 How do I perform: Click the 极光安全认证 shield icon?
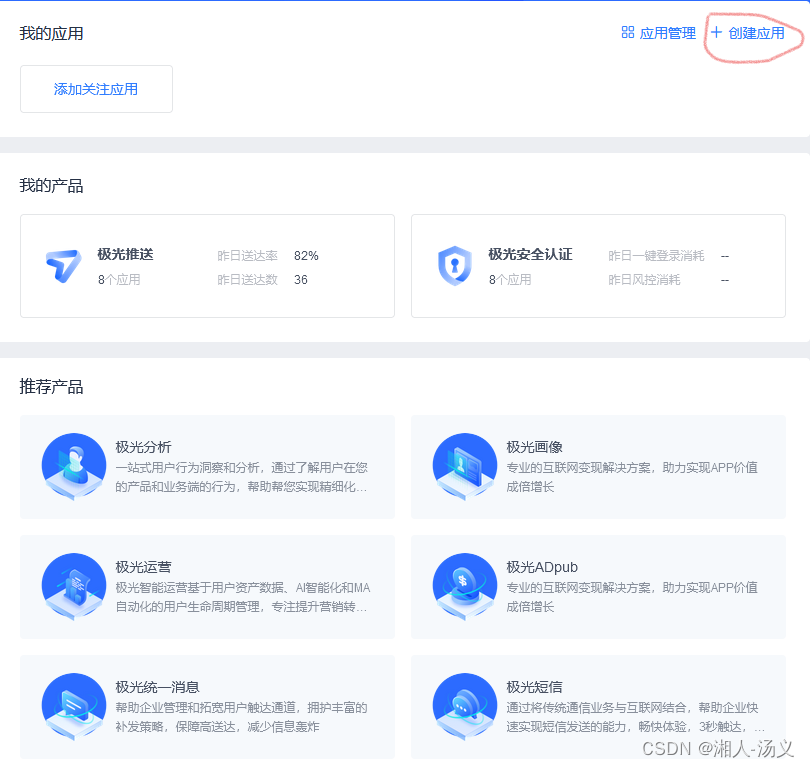[x=455, y=266]
